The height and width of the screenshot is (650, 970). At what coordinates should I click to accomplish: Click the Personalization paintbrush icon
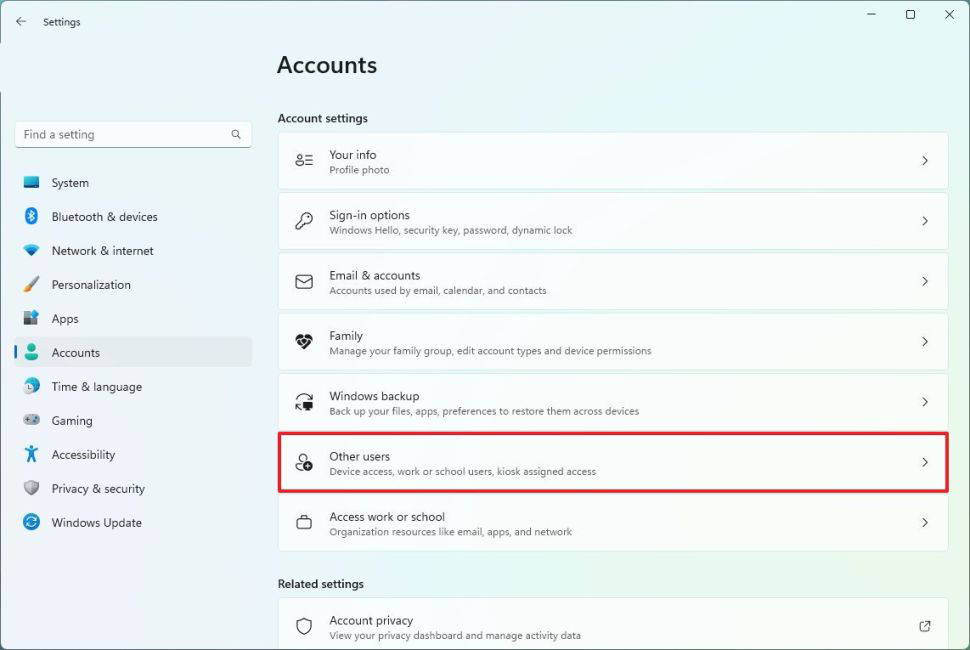click(31, 284)
